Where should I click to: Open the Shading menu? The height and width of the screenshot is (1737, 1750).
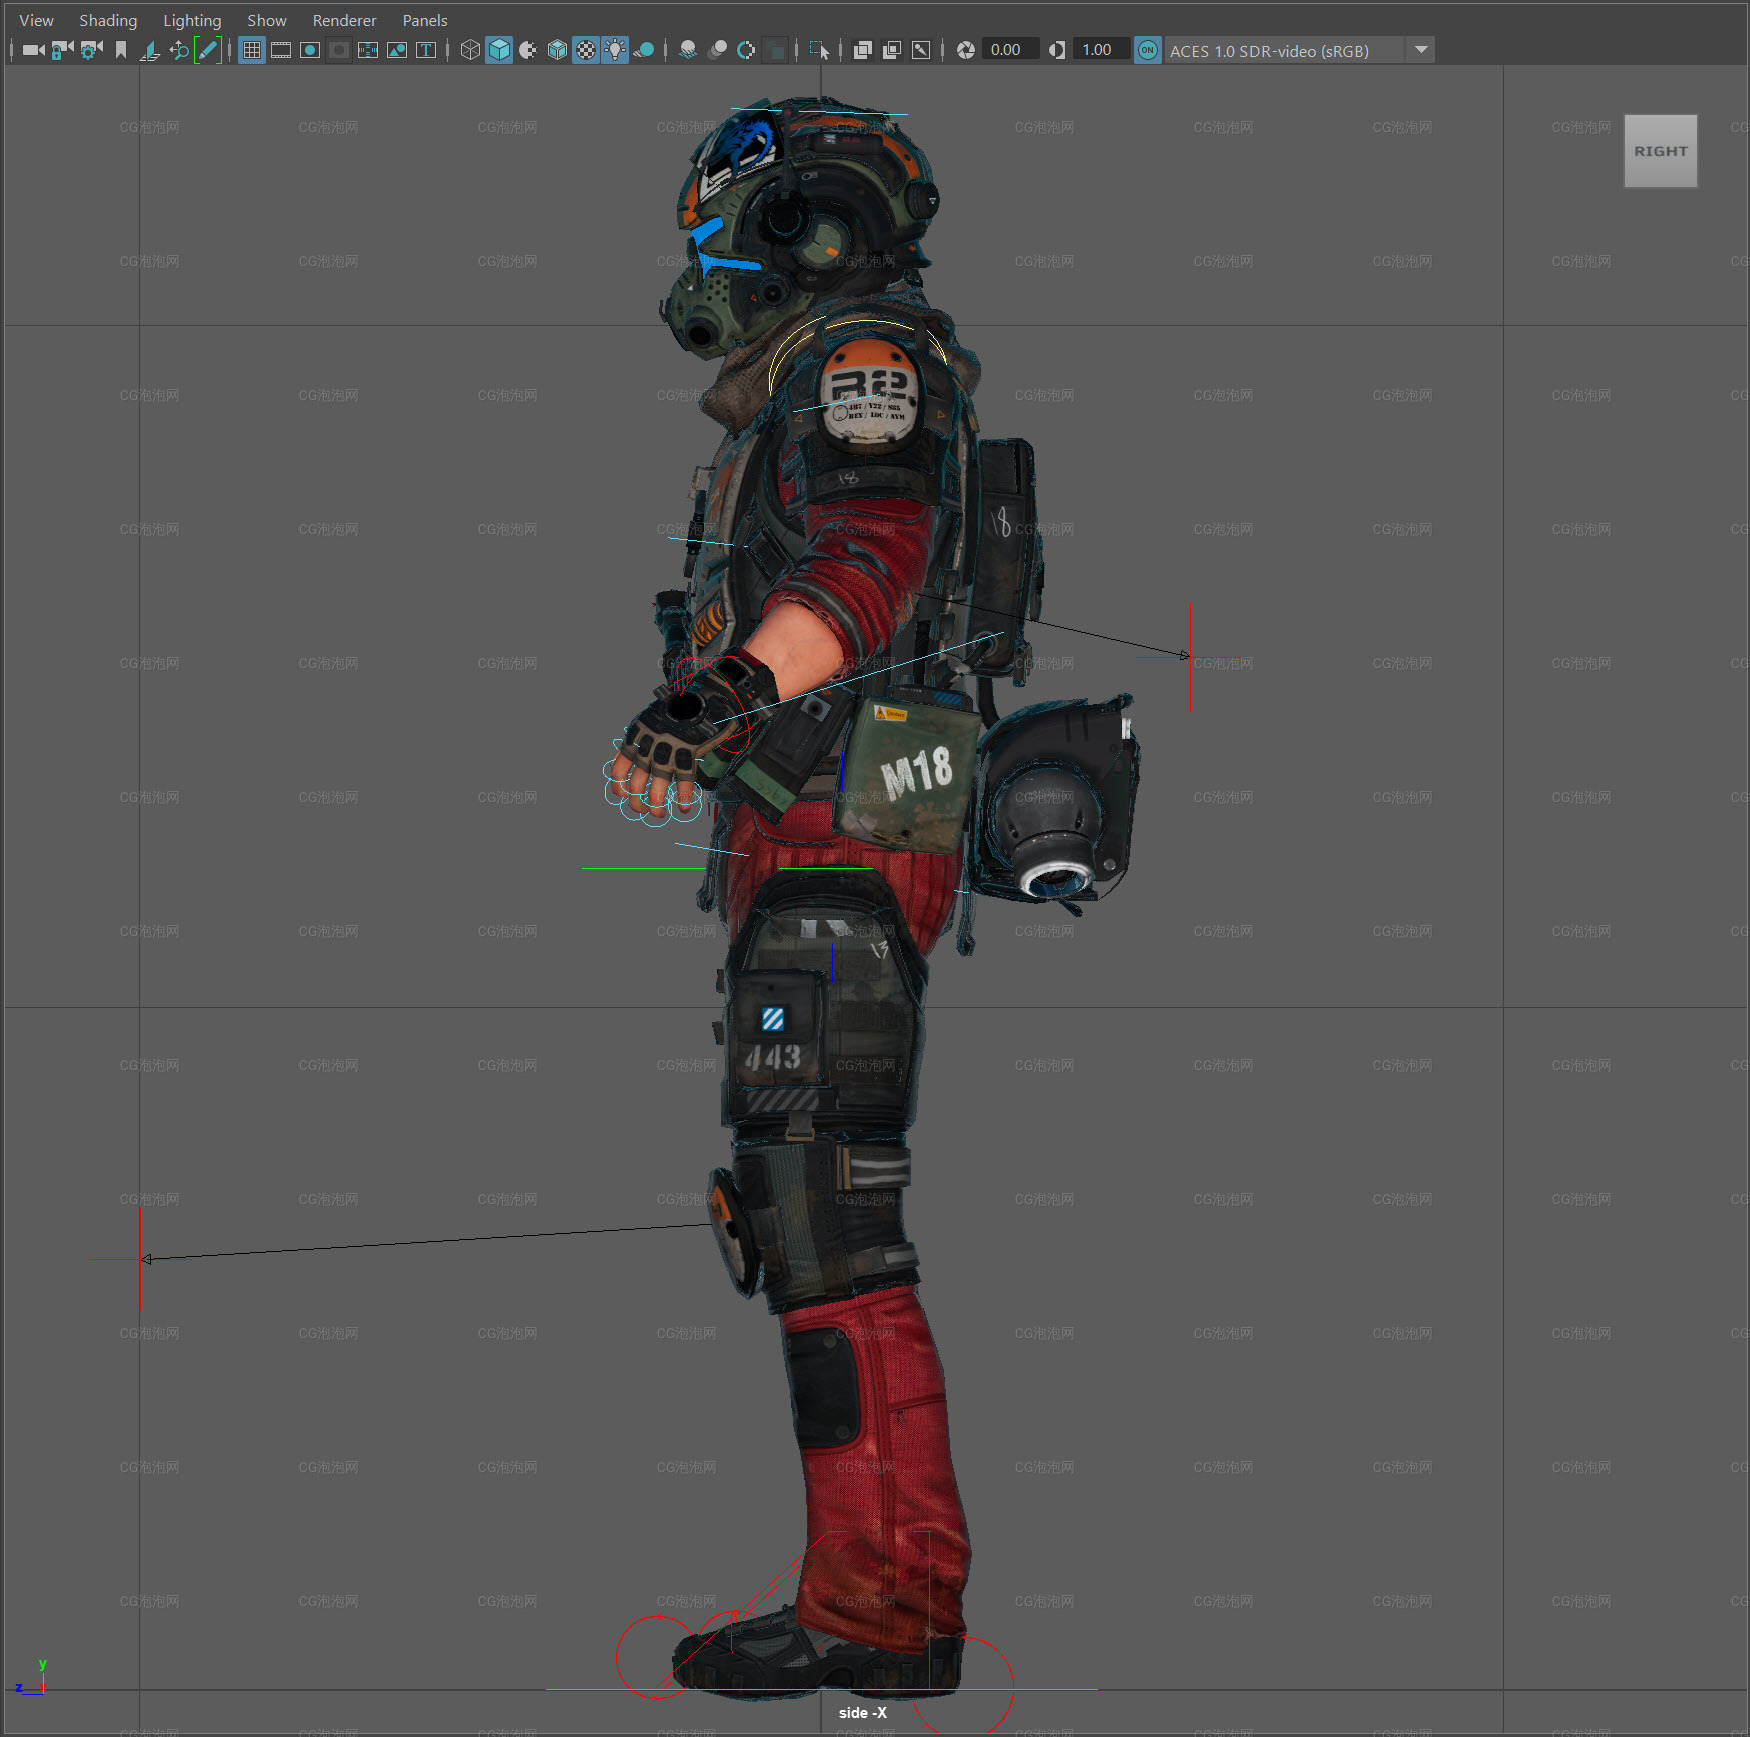tap(108, 20)
